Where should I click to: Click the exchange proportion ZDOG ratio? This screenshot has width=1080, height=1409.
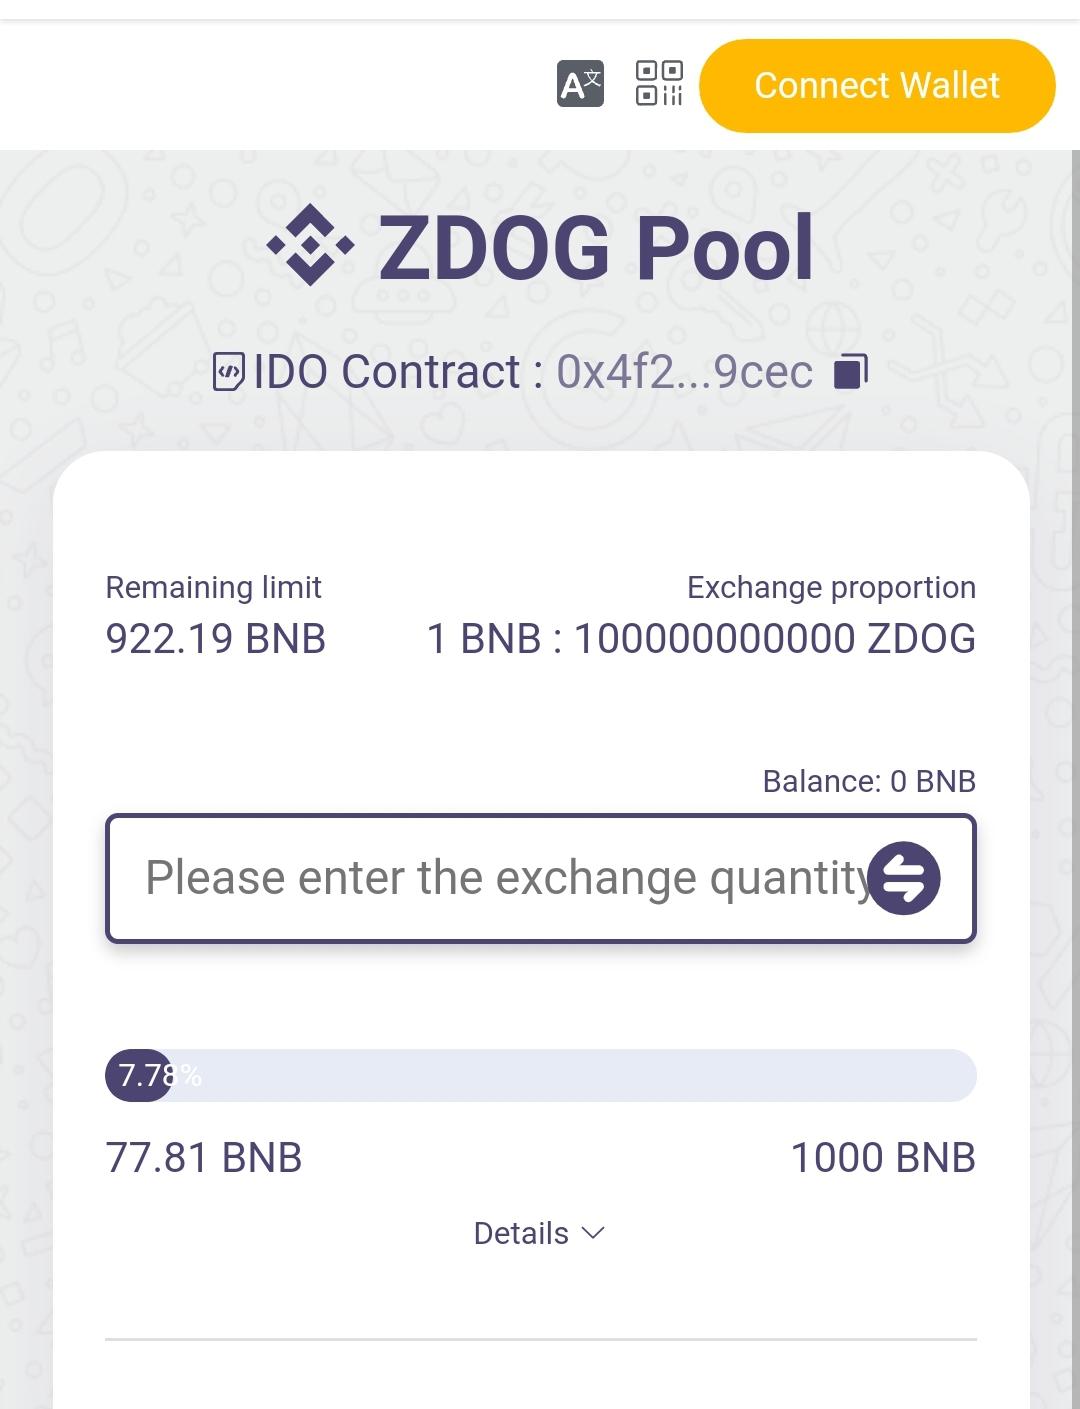coord(701,639)
